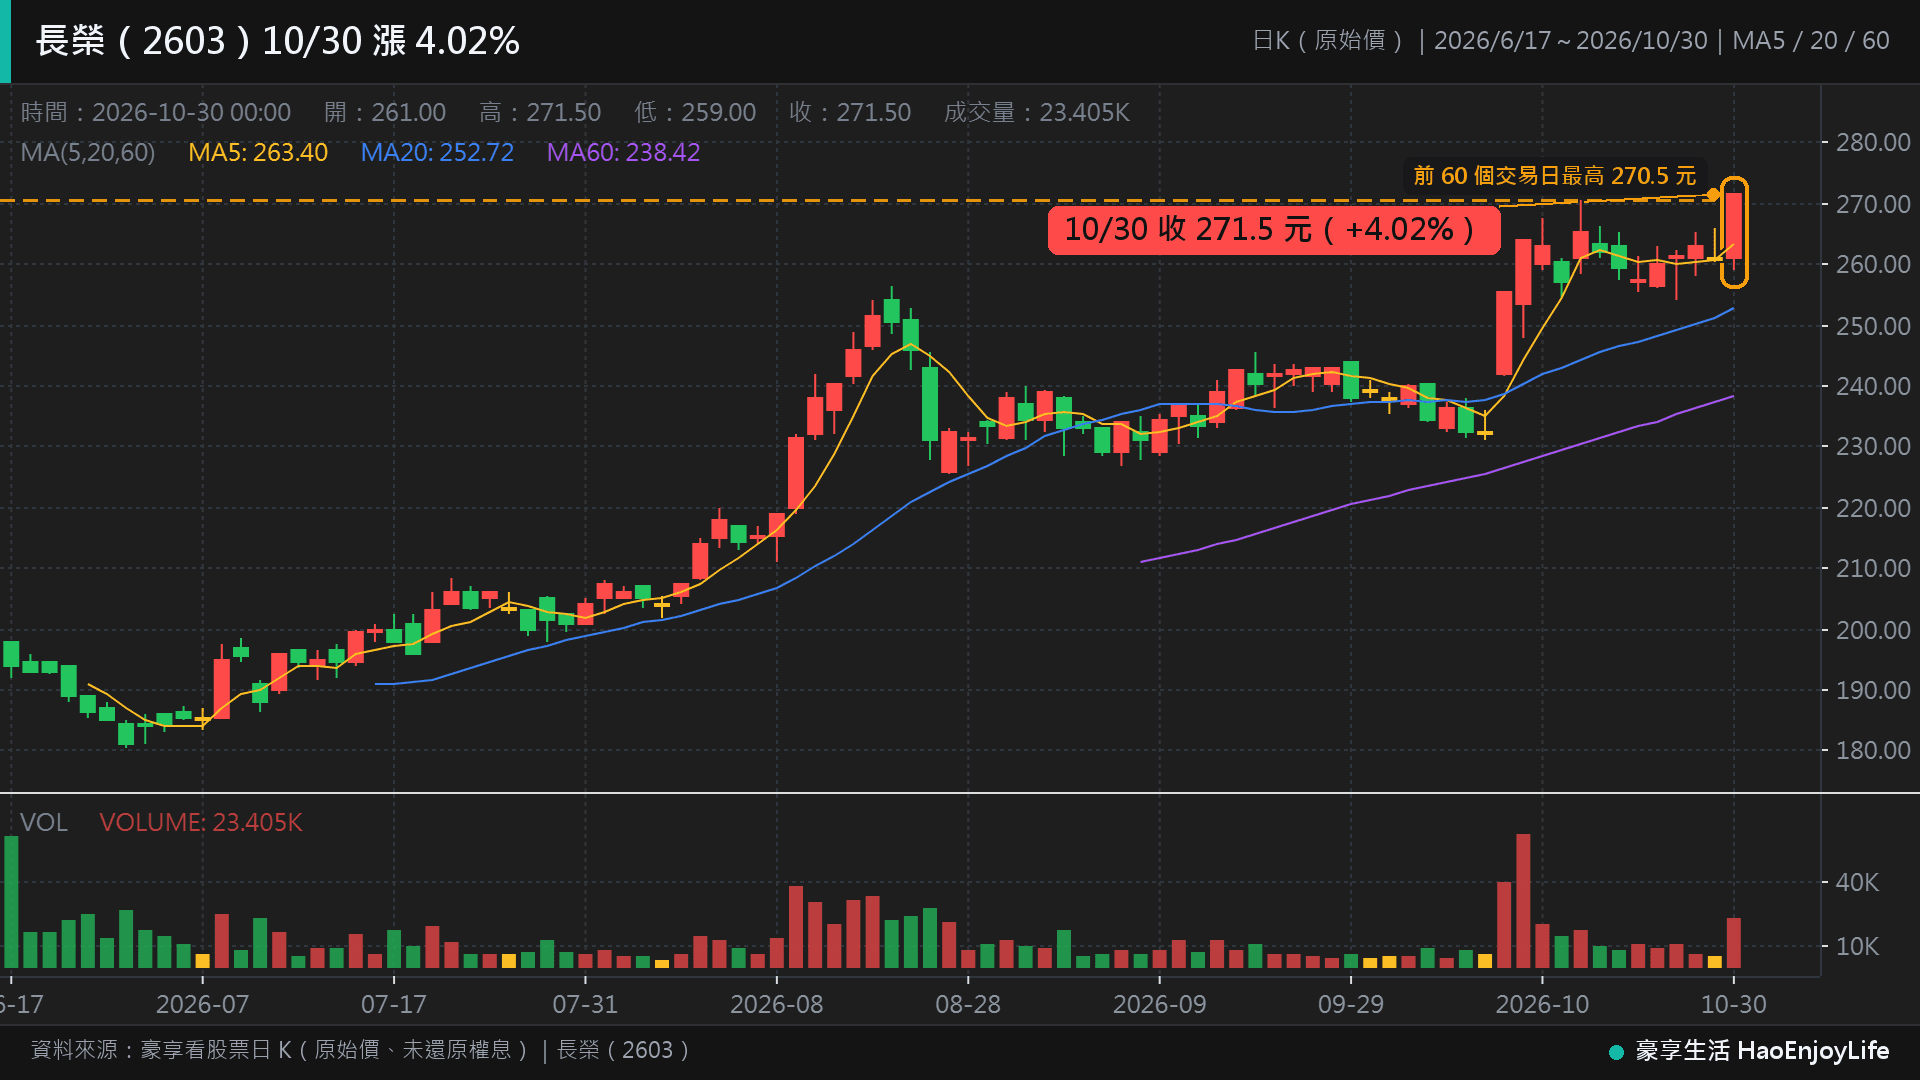Click the 07-17 date axis label

394,1005
